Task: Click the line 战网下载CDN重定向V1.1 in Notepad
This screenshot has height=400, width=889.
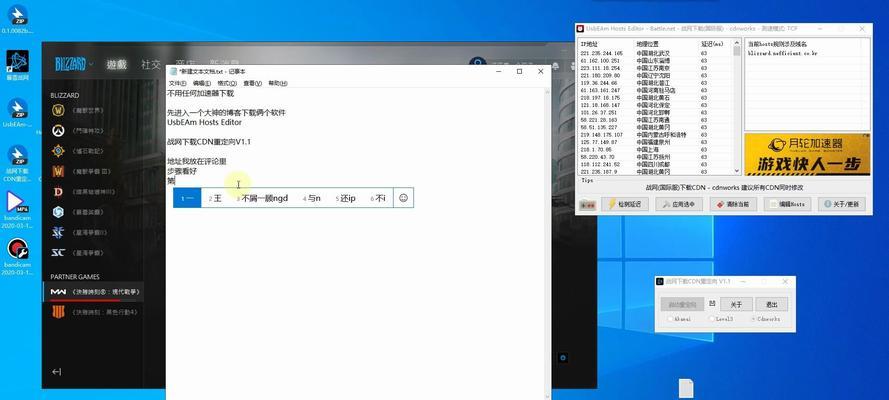Action: pos(209,142)
